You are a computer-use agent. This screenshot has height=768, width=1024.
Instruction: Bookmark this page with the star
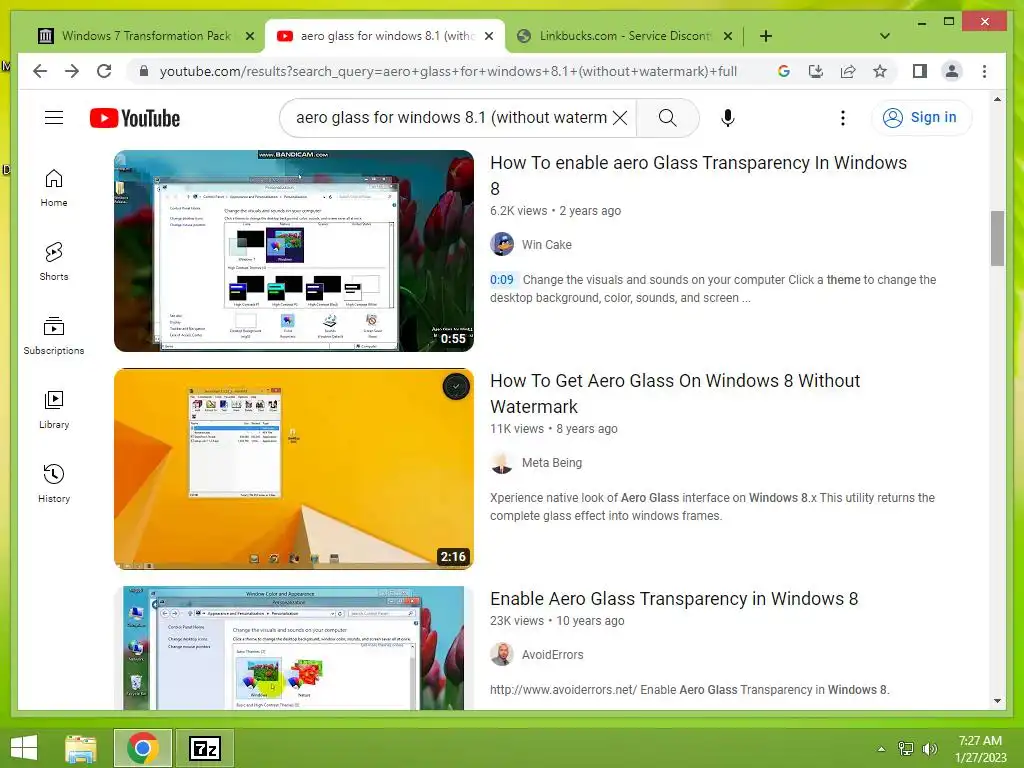[x=880, y=71]
